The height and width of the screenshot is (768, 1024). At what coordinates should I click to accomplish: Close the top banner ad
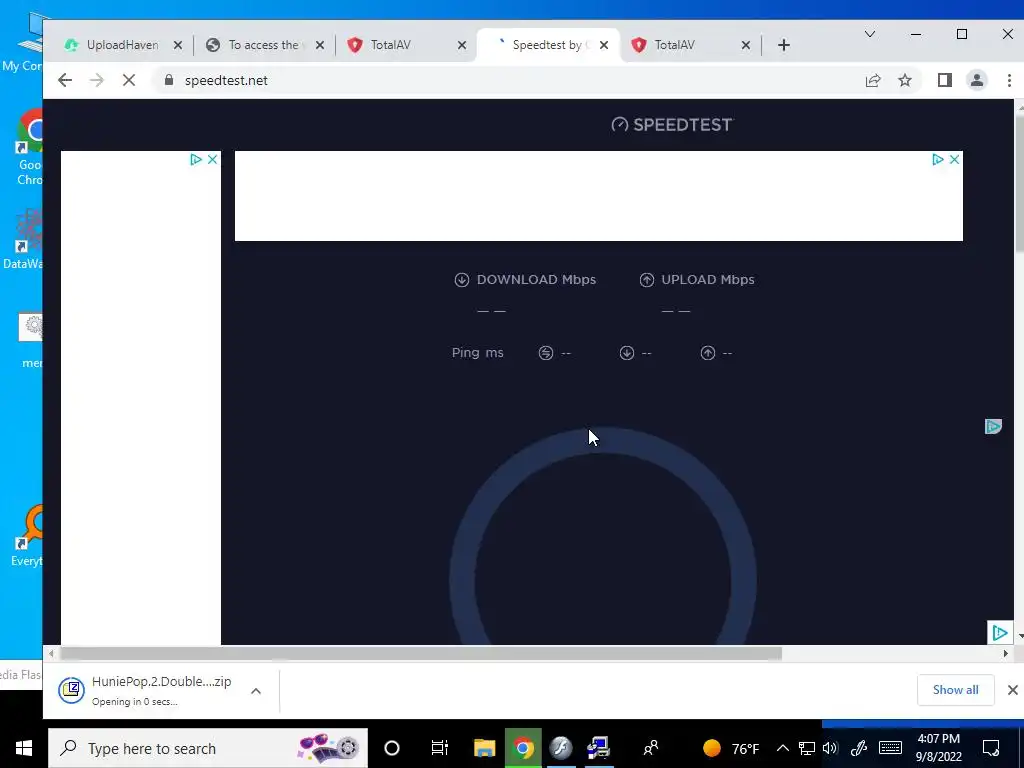(x=954, y=159)
